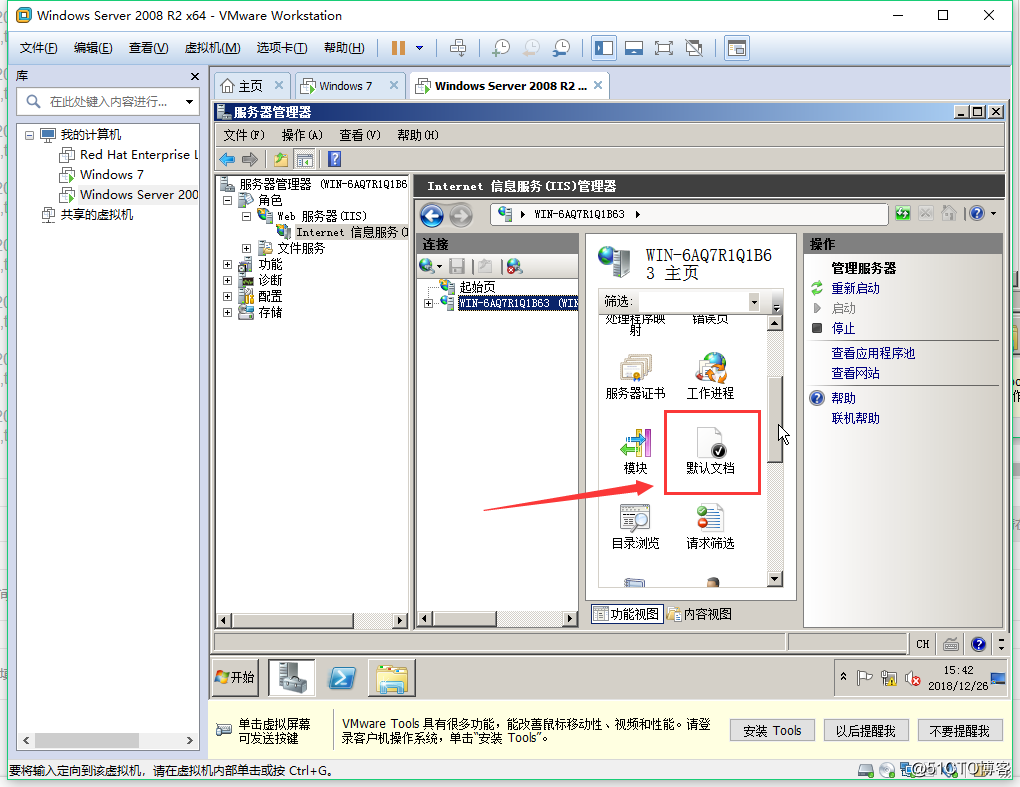Click the IIS manager forward navigation arrow

(x=461, y=215)
